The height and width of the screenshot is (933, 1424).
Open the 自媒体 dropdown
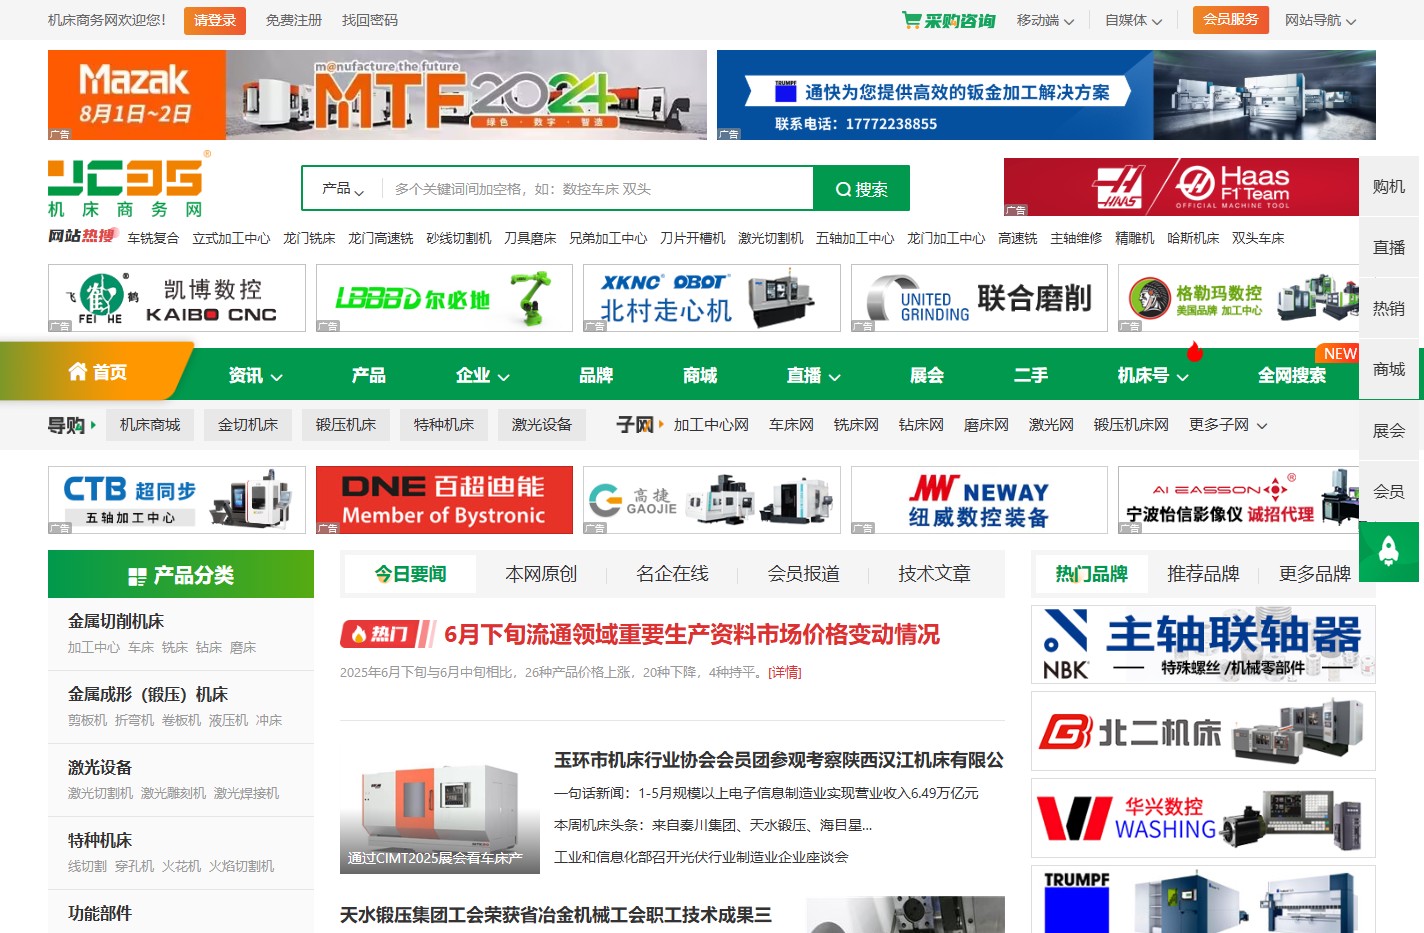click(1133, 20)
